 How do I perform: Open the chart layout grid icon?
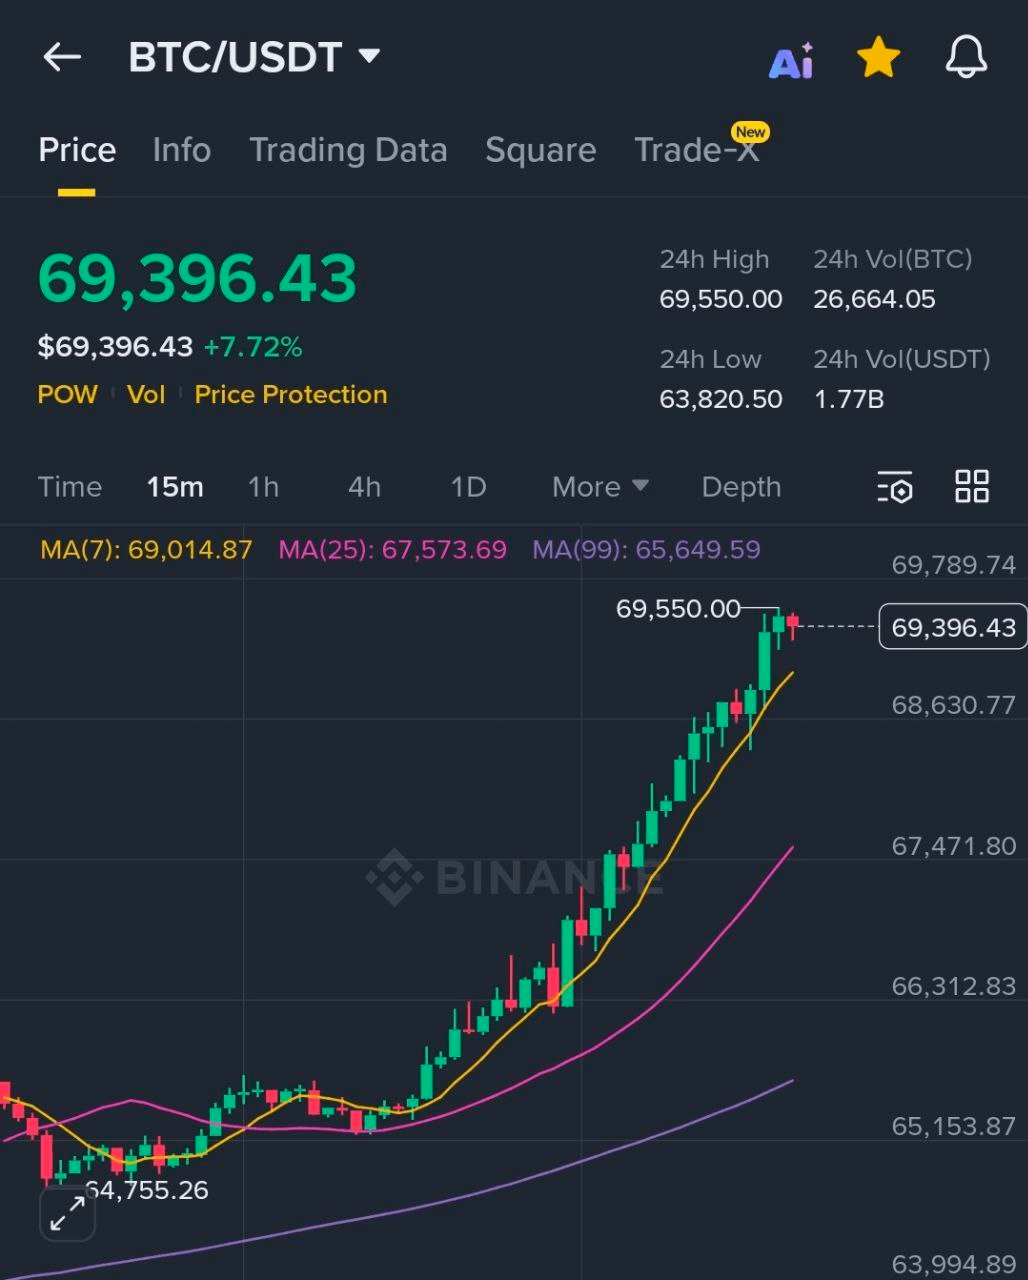tap(972, 487)
